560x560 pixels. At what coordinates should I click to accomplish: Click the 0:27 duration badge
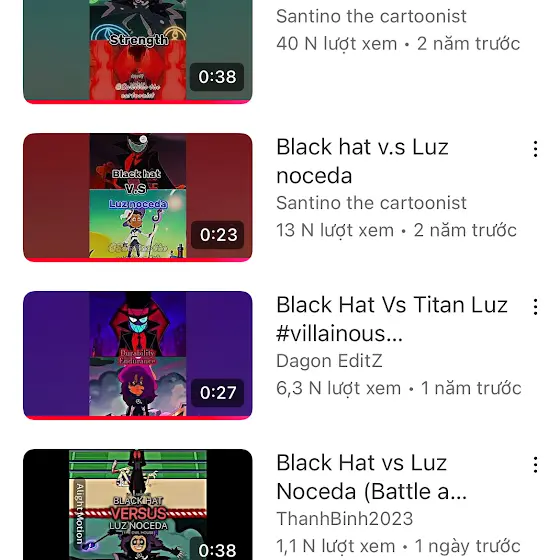click(218, 392)
